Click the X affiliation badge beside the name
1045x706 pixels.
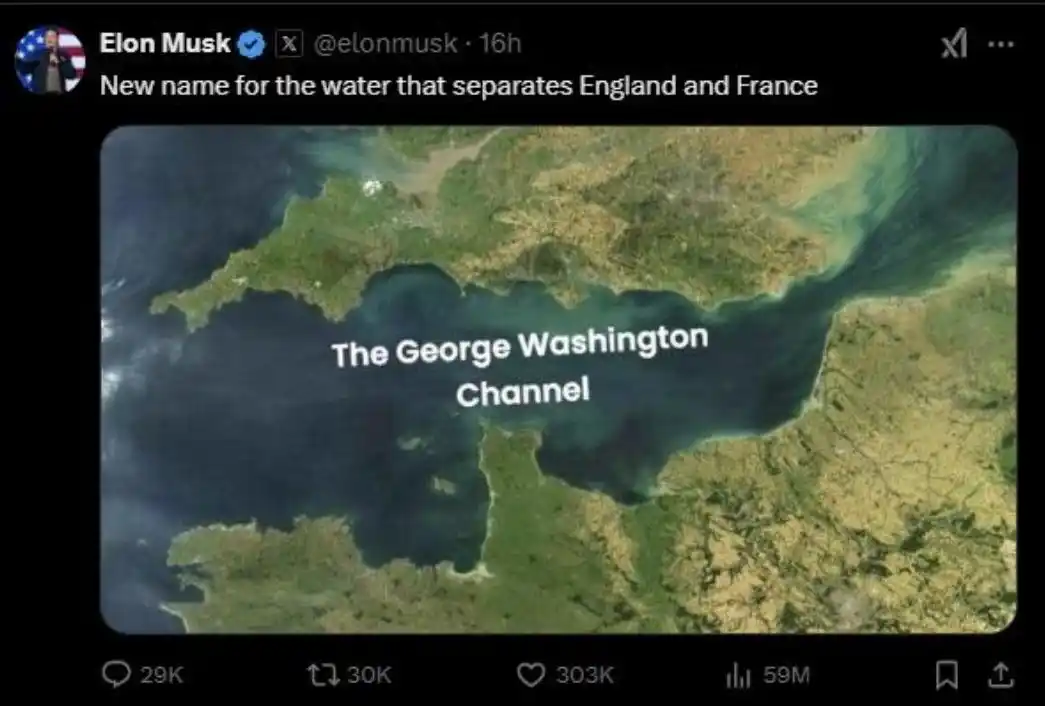tap(288, 43)
